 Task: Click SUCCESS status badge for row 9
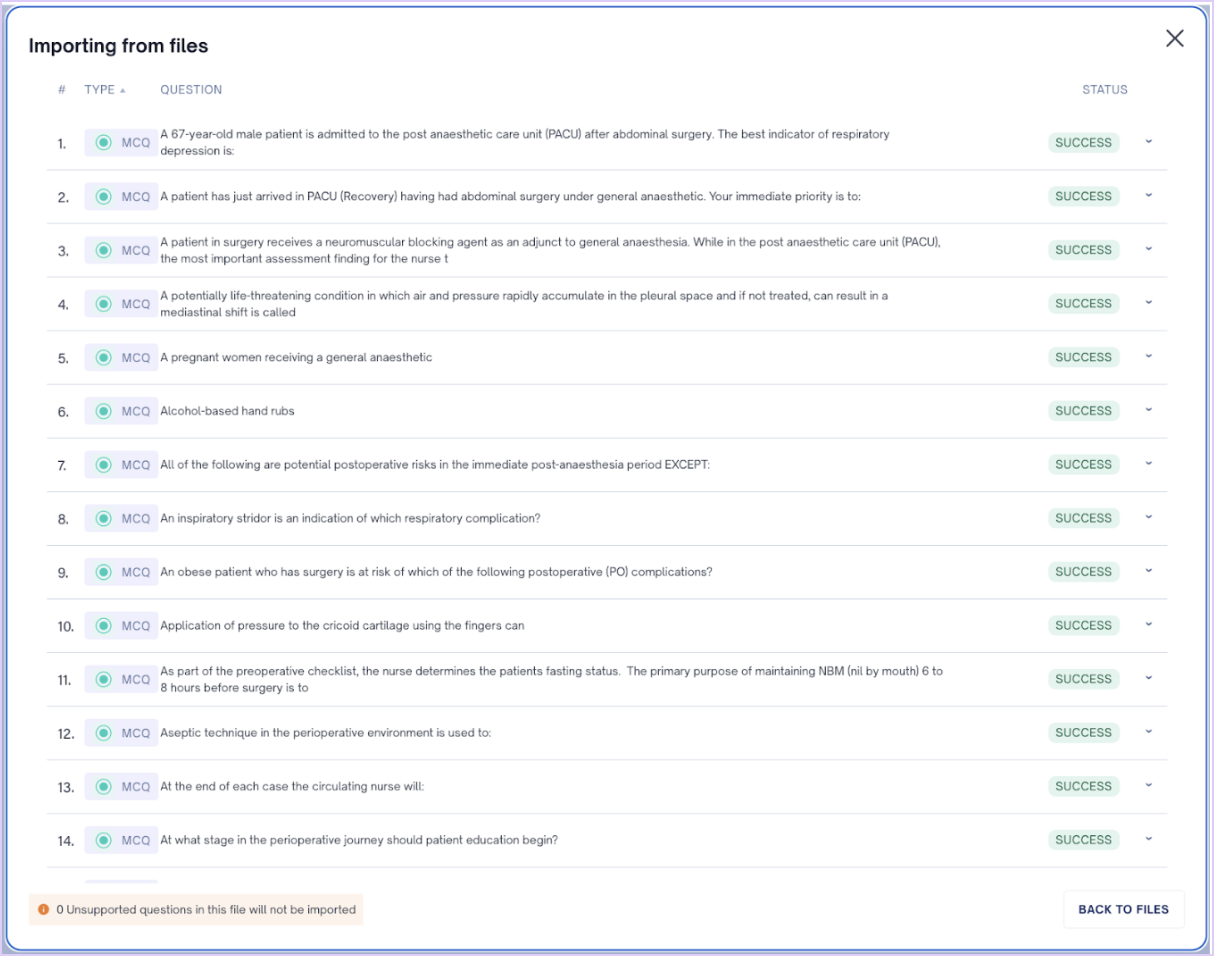(x=1083, y=571)
